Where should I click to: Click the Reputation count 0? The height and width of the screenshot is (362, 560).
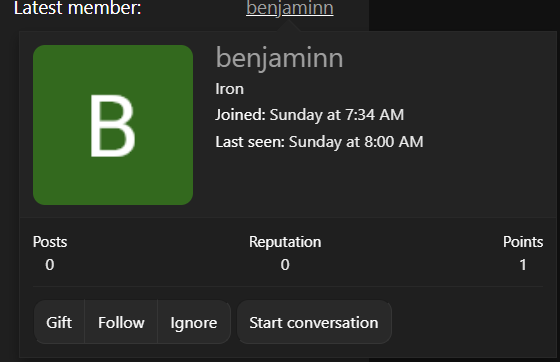coord(285,265)
